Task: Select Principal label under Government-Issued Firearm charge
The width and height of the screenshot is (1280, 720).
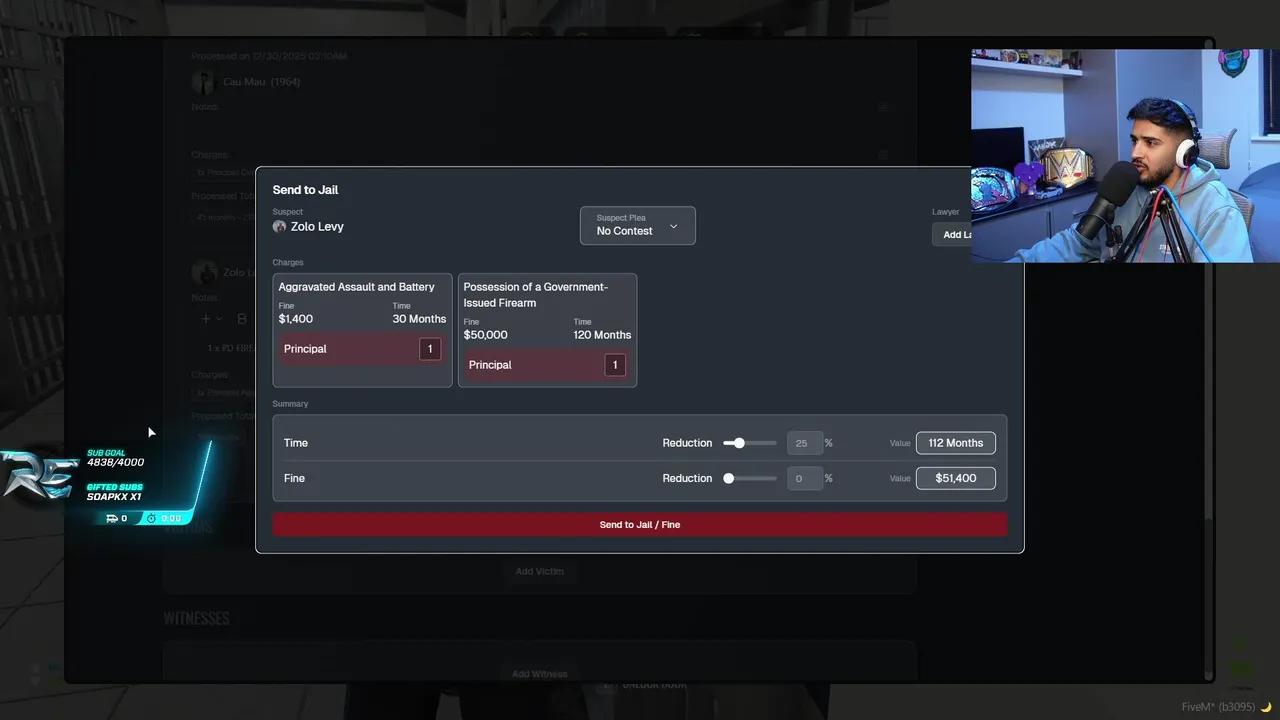Action: (x=490, y=365)
